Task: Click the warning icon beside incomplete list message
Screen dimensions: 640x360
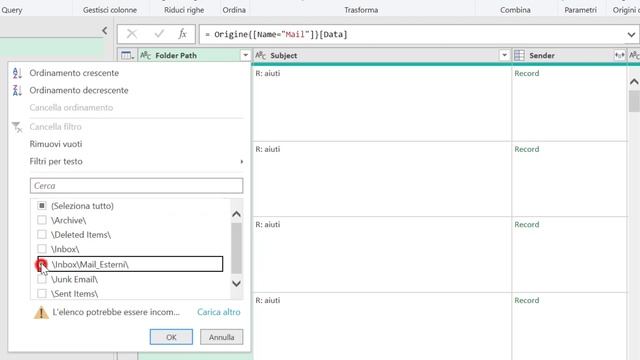Action: [41, 312]
